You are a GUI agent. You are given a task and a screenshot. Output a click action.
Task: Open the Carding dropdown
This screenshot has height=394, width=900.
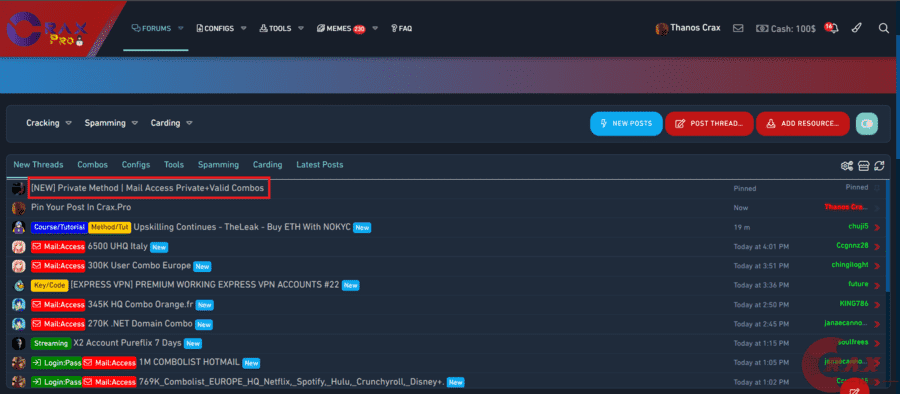tap(172, 123)
